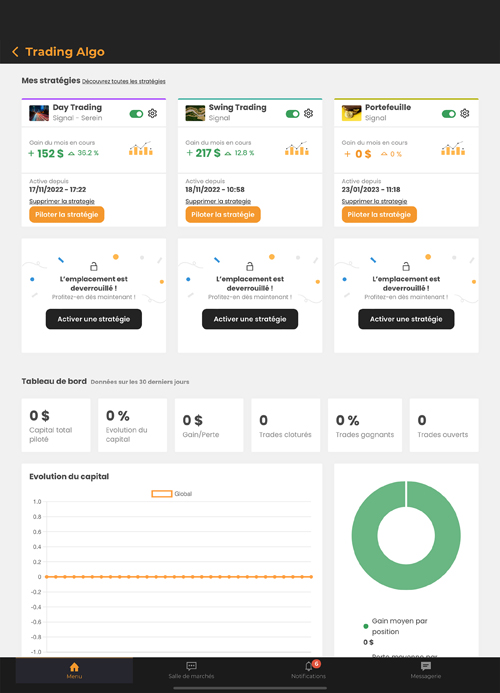Image resolution: width=500 pixels, height=693 pixels.
Task: Toggle the Global legend on capital chart
Action: (172, 494)
